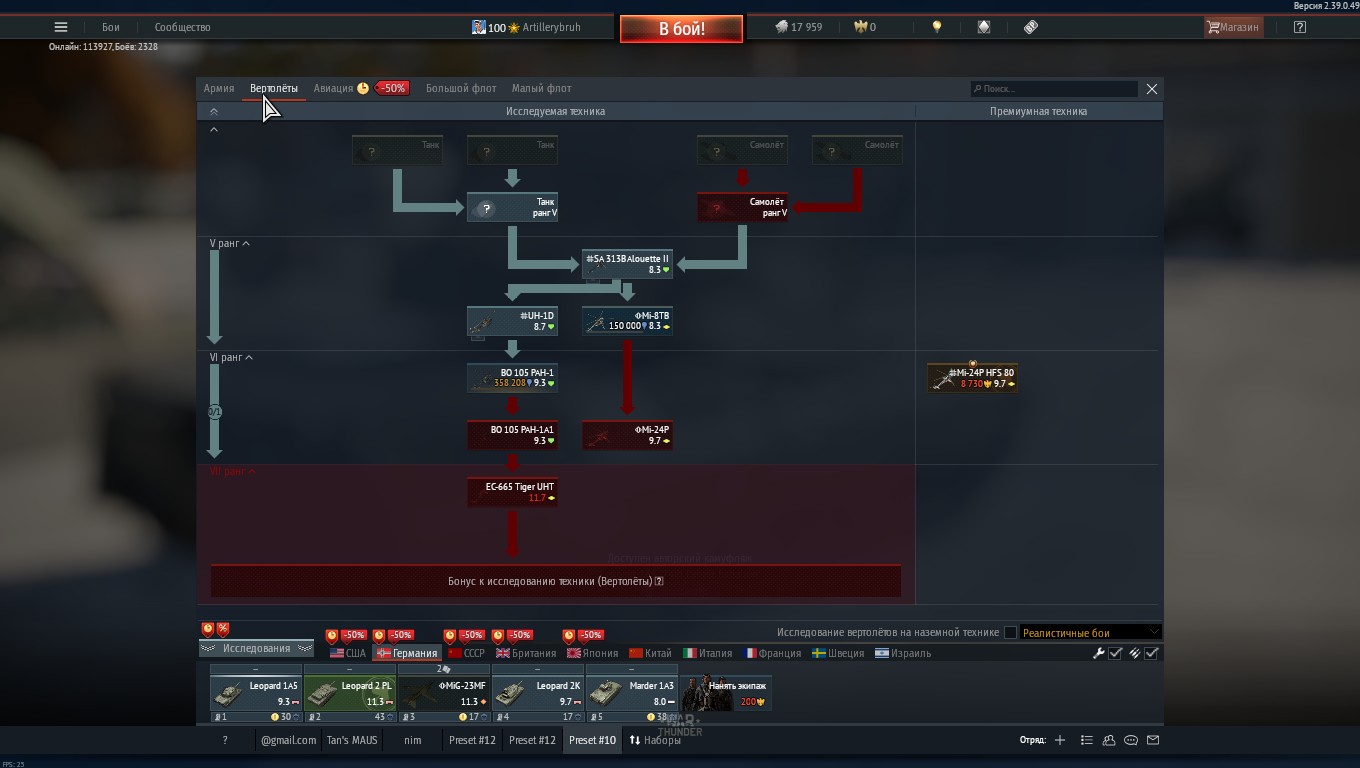Open the contacts friends icon
The image size is (1360, 768).
click(1109, 740)
